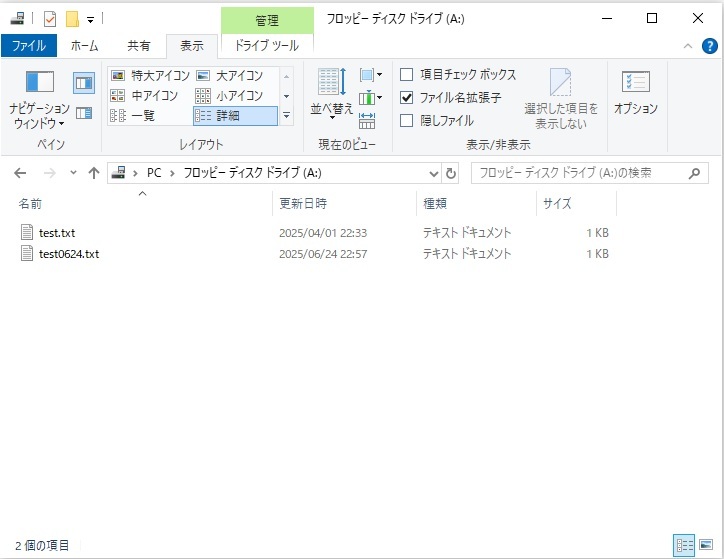
Task: Switch to the 表示 ribbon tab
Action: click(192, 46)
